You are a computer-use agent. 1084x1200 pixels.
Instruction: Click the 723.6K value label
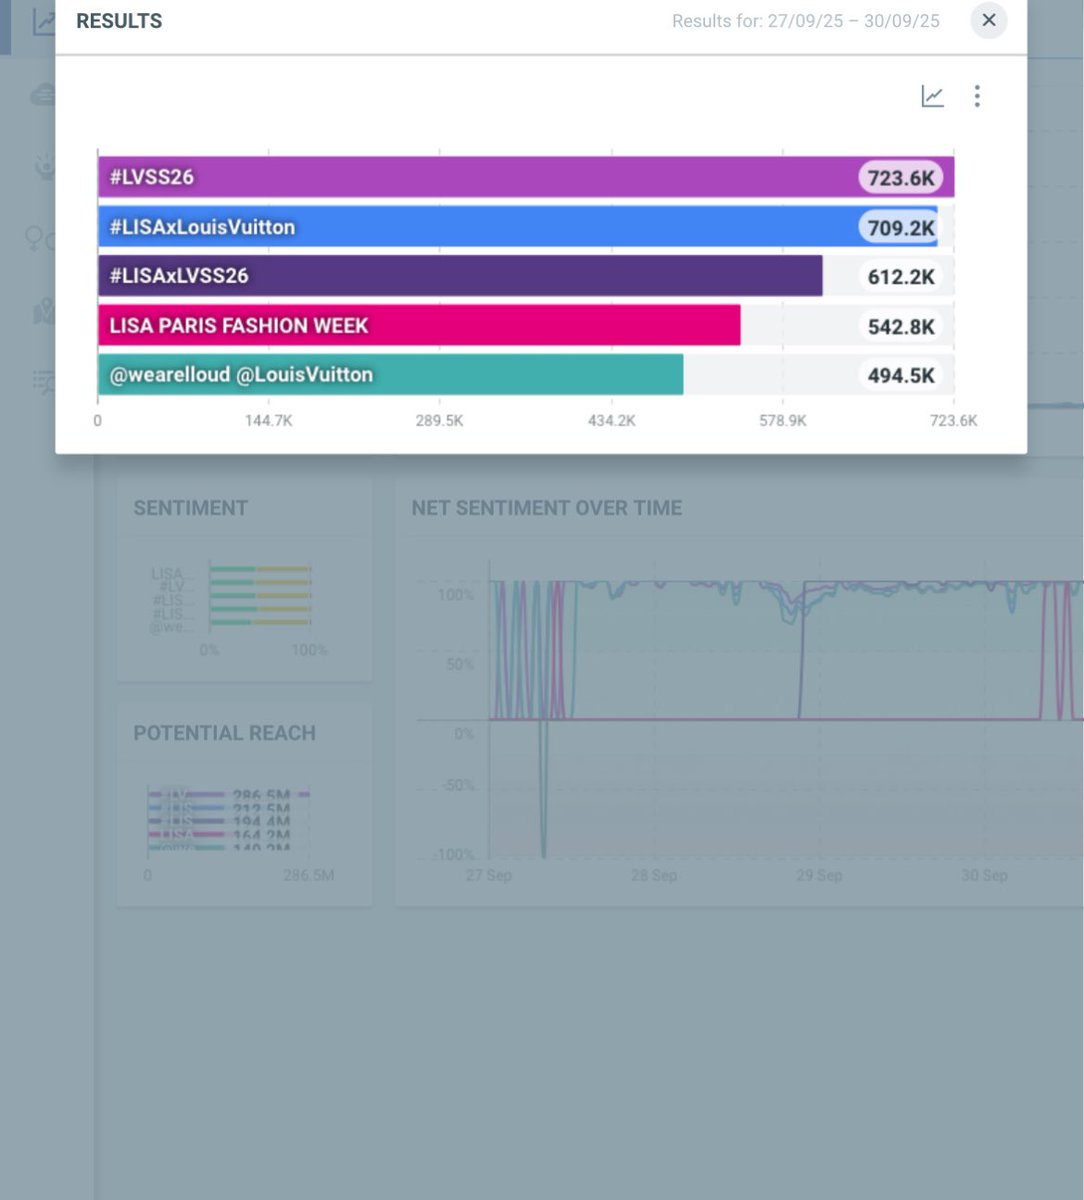tap(901, 178)
